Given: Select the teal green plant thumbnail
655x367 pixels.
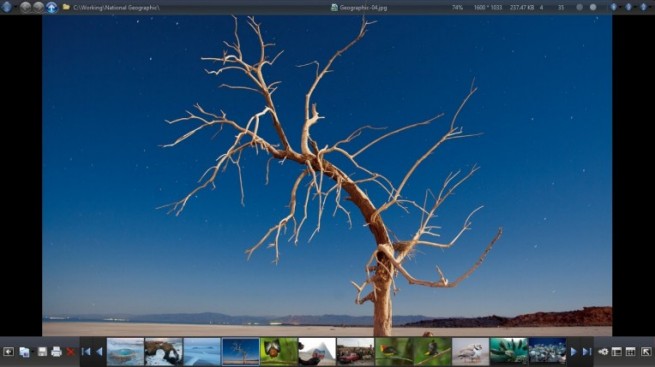Looking at the screenshot, I should pos(509,352).
